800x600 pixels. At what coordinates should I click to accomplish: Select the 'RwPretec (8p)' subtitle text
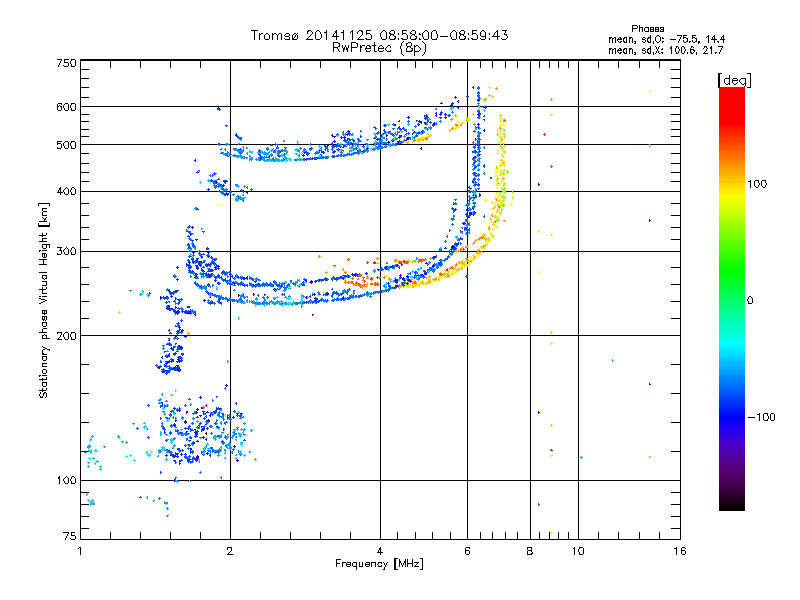[x=379, y=48]
